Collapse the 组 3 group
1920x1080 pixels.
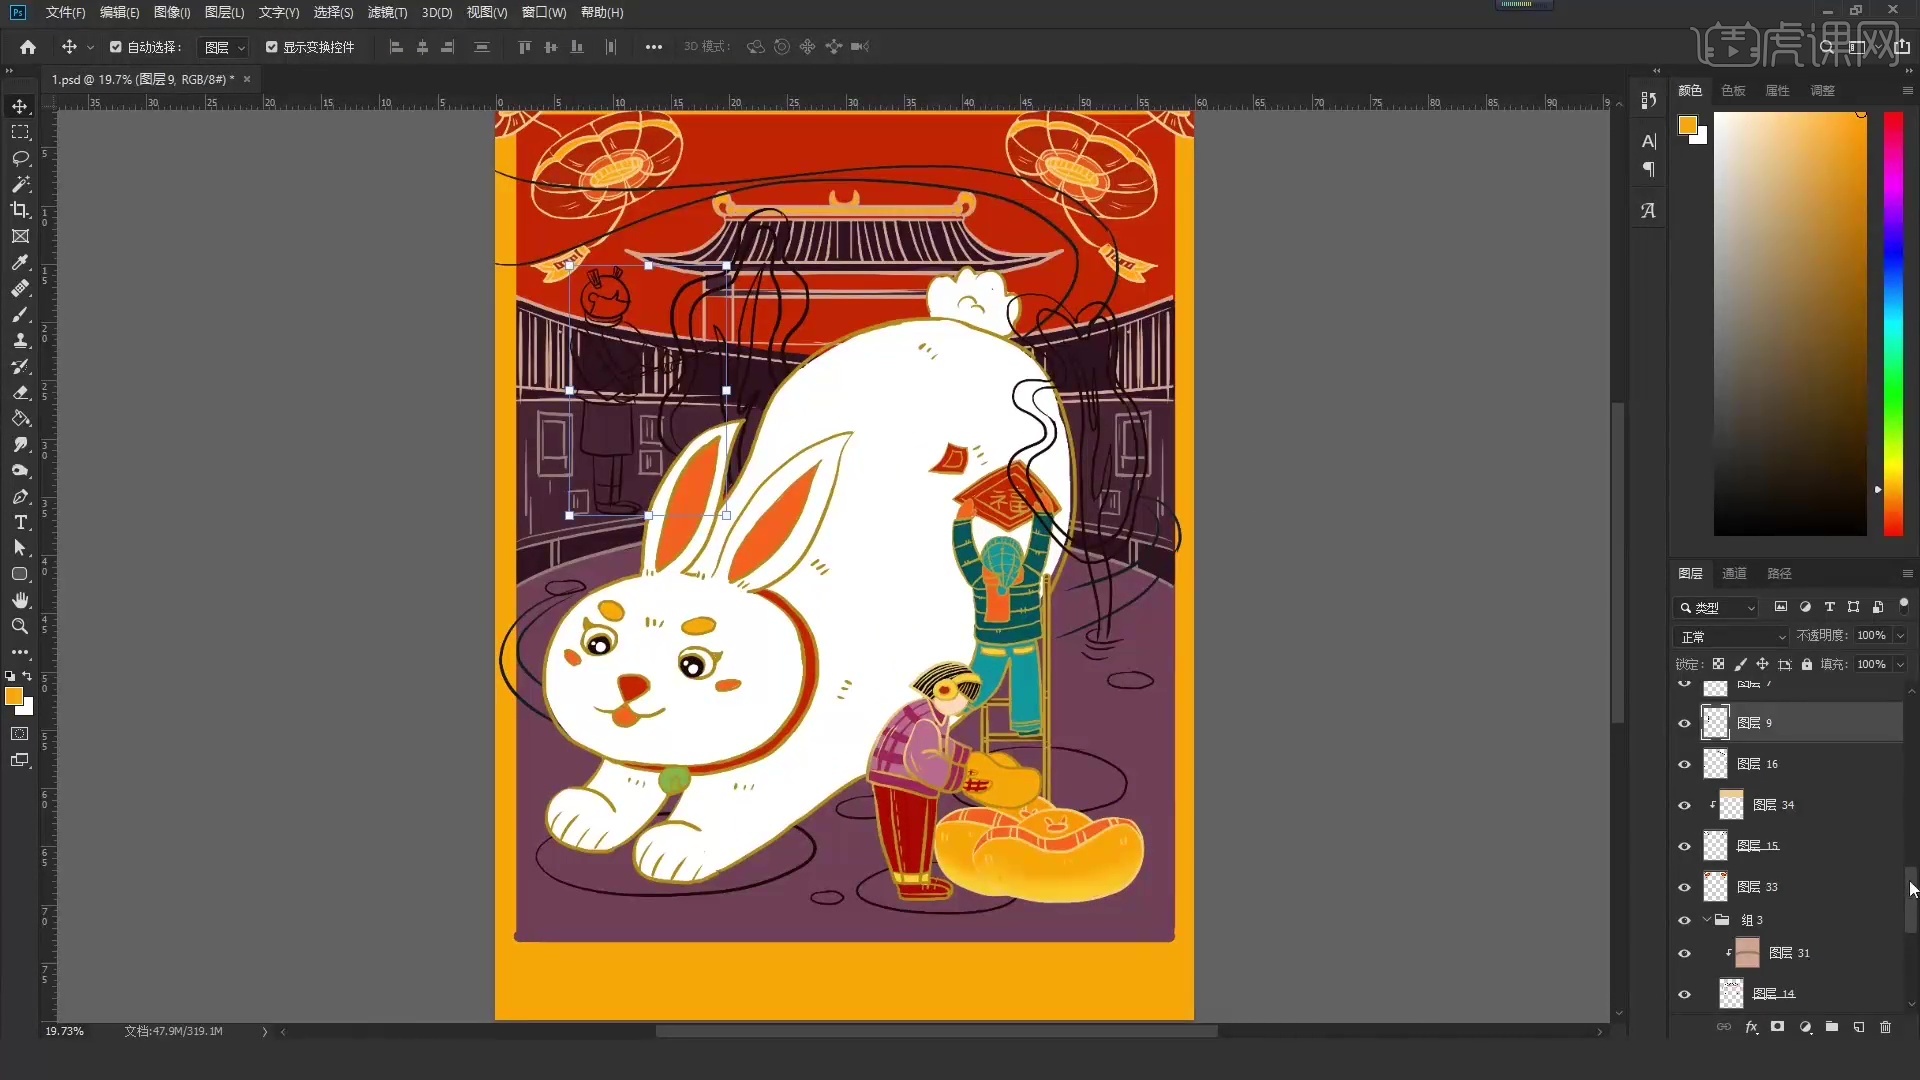click(1706, 920)
